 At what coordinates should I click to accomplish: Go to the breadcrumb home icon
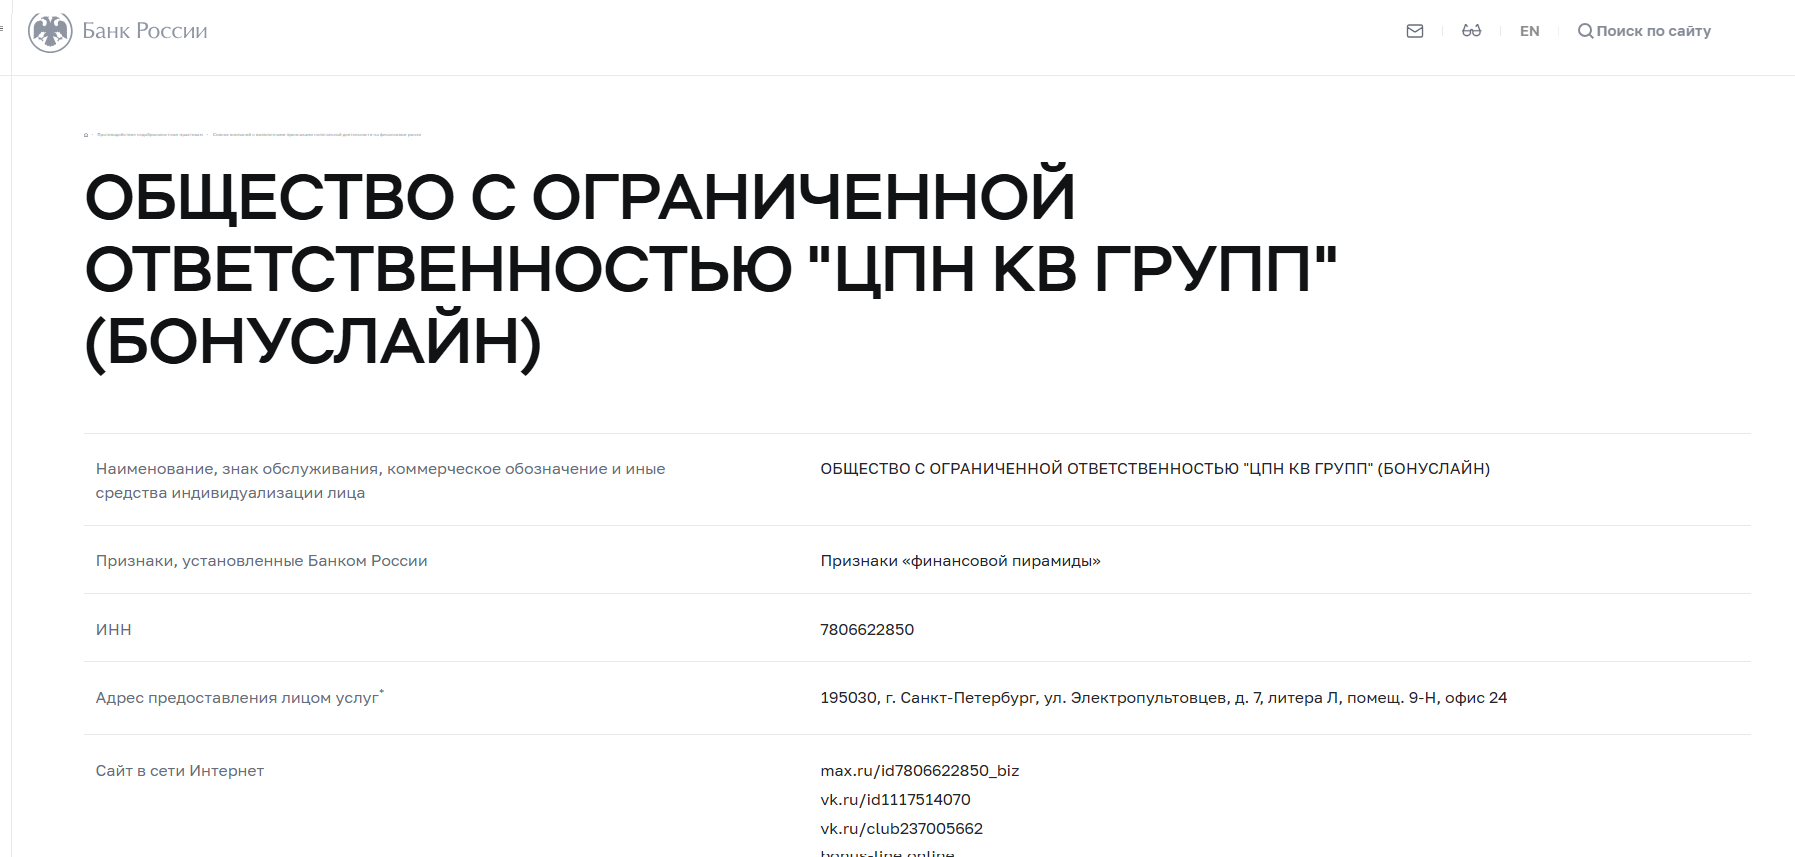pyautogui.click(x=86, y=134)
